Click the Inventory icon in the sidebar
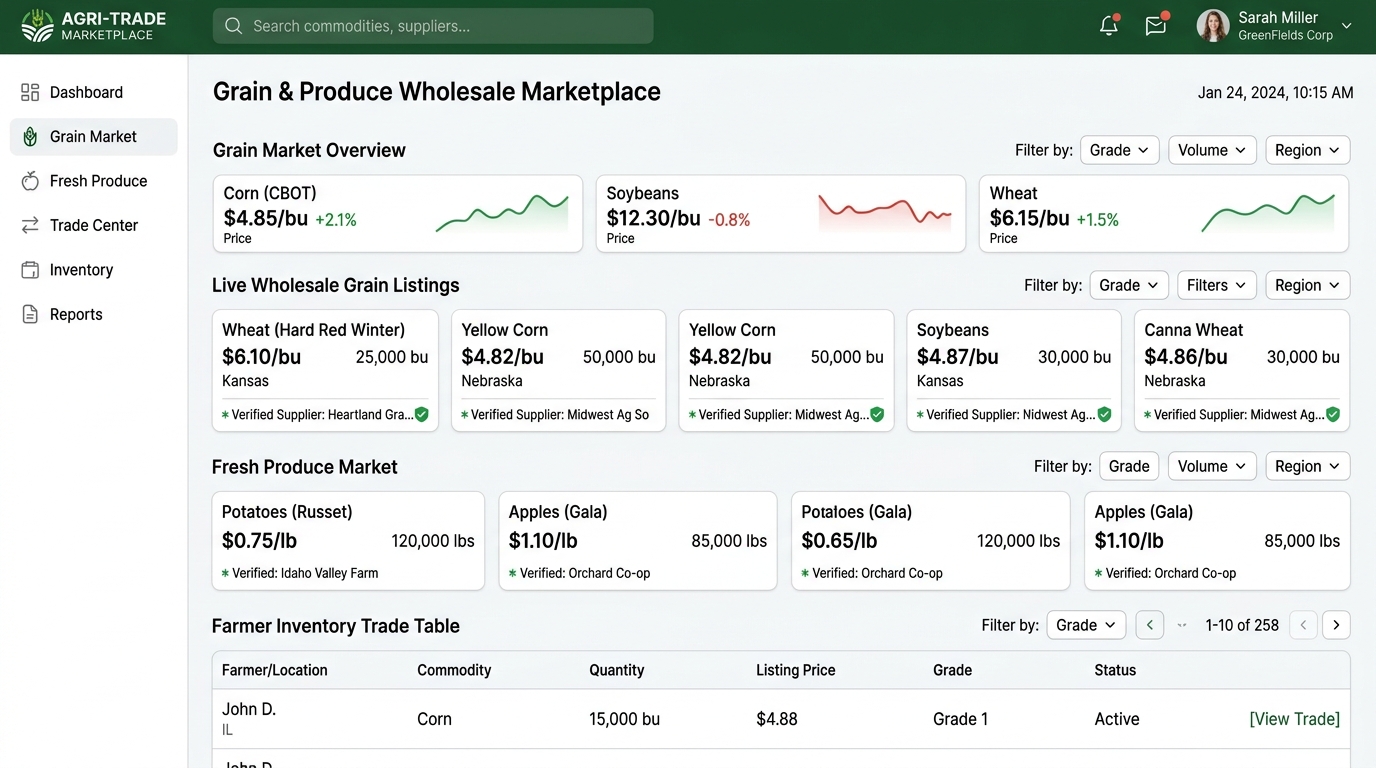Viewport: 1376px width, 768px height. [x=30, y=270]
